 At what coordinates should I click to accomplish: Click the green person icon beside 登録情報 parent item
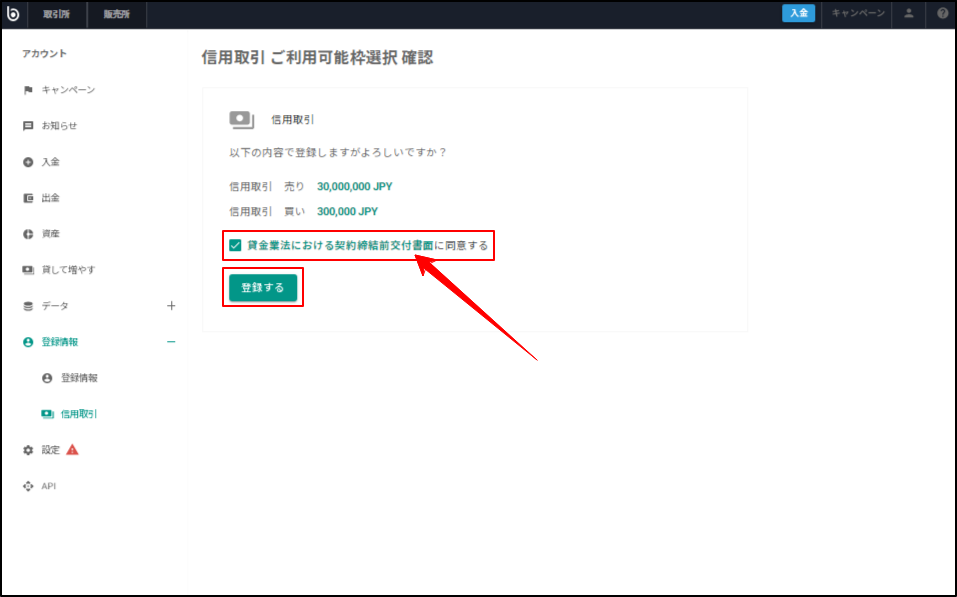tap(27, 342)
